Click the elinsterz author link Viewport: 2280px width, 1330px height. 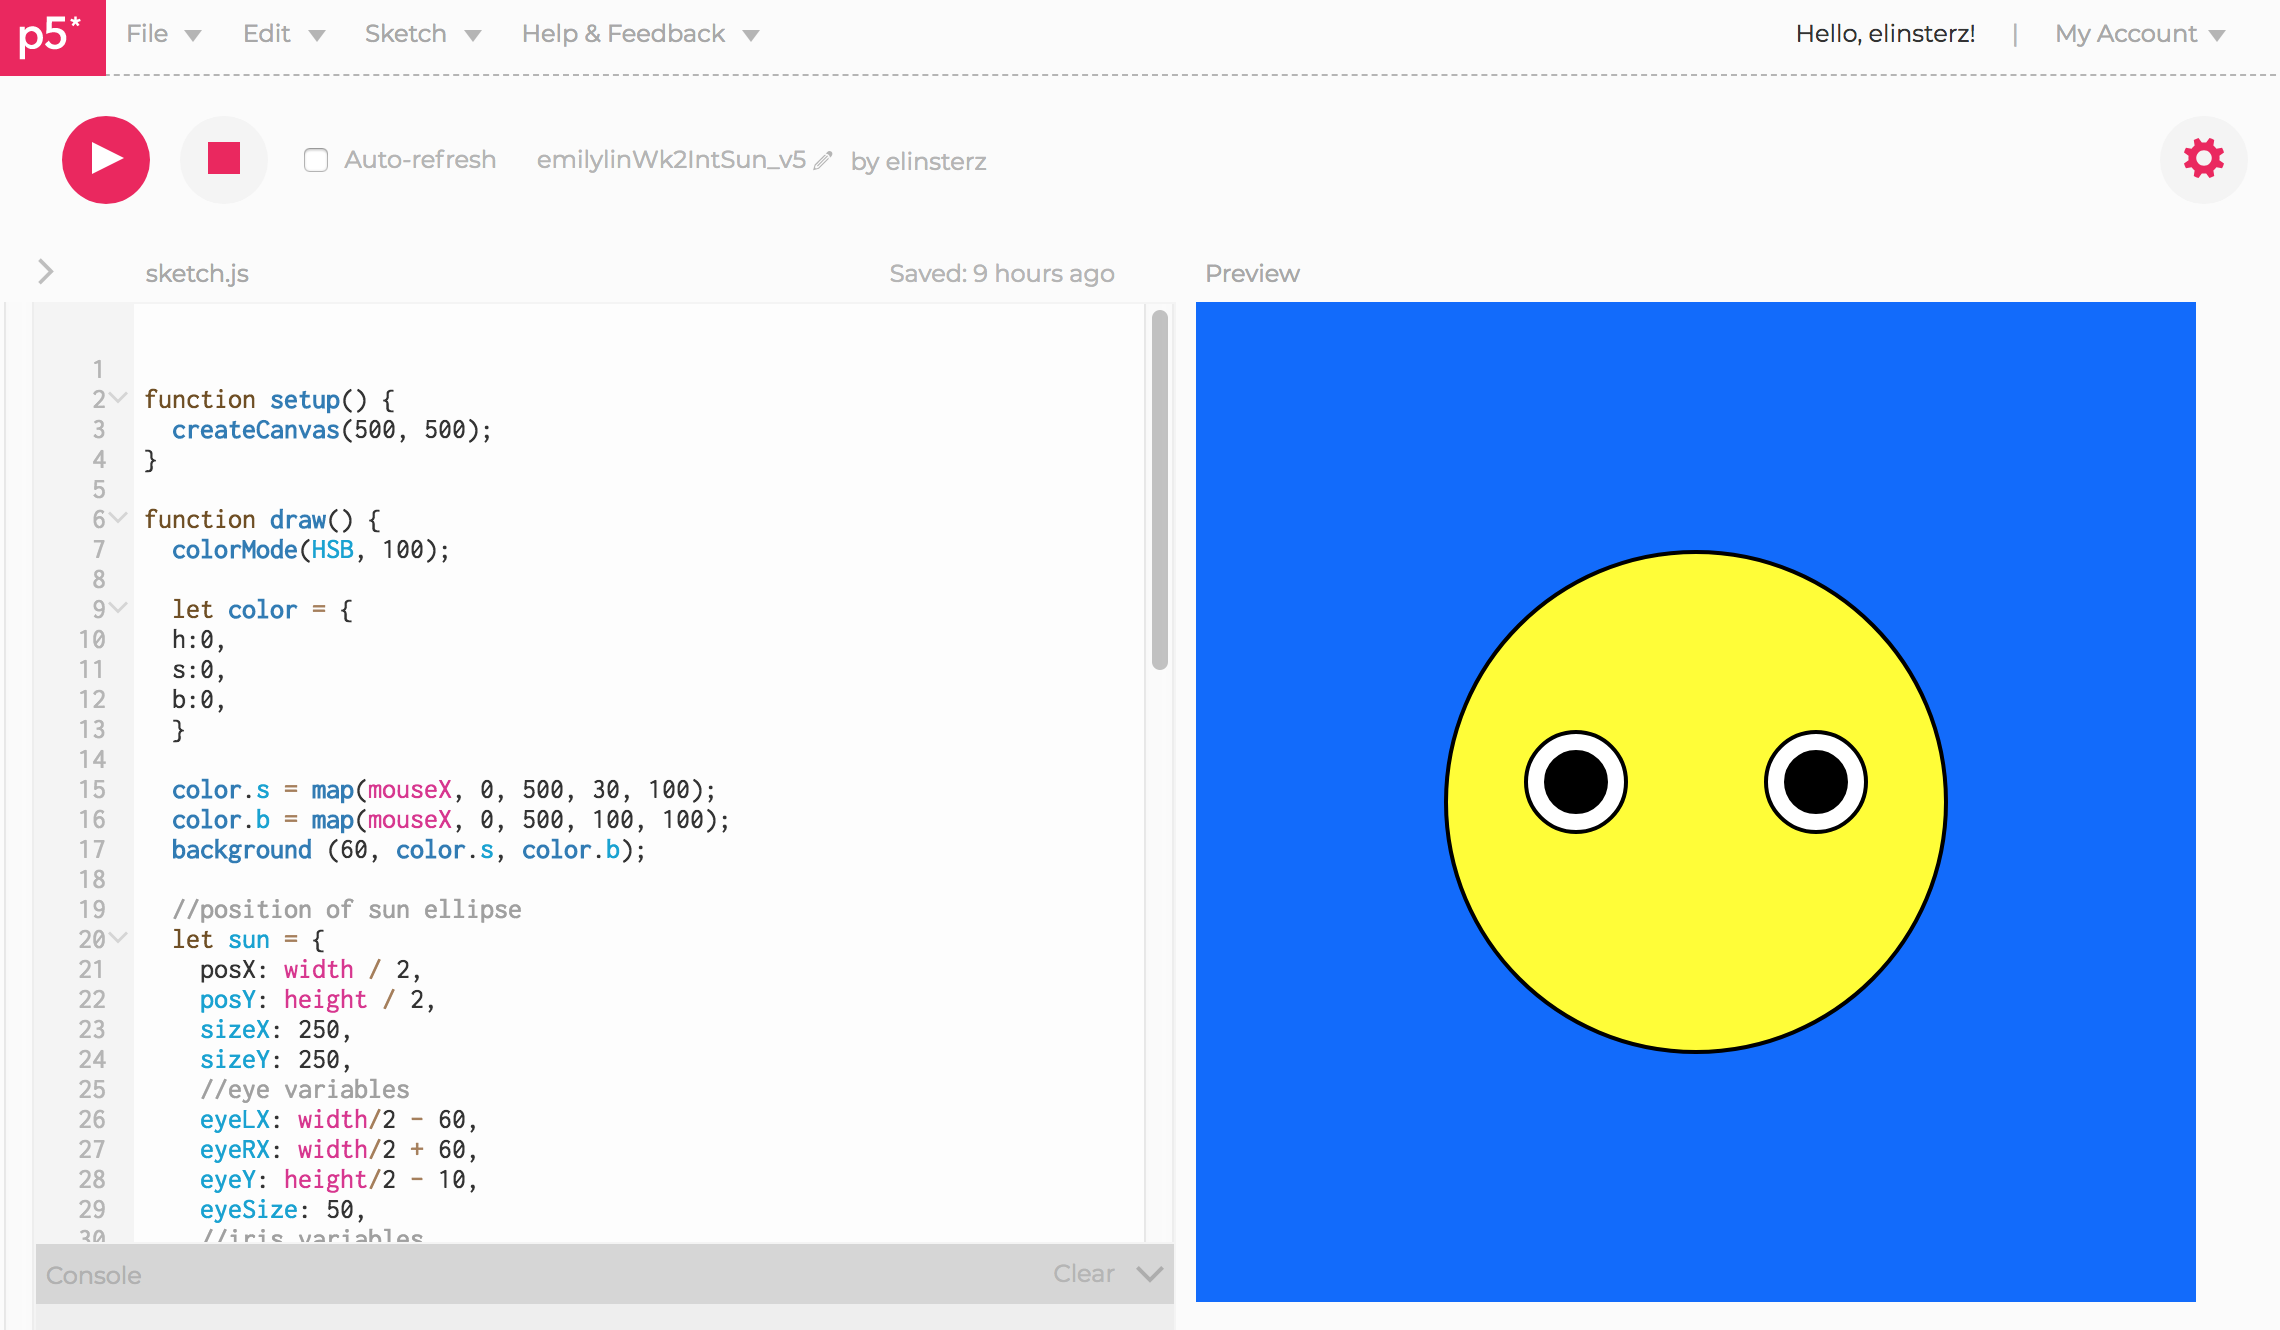click(935, 161)
